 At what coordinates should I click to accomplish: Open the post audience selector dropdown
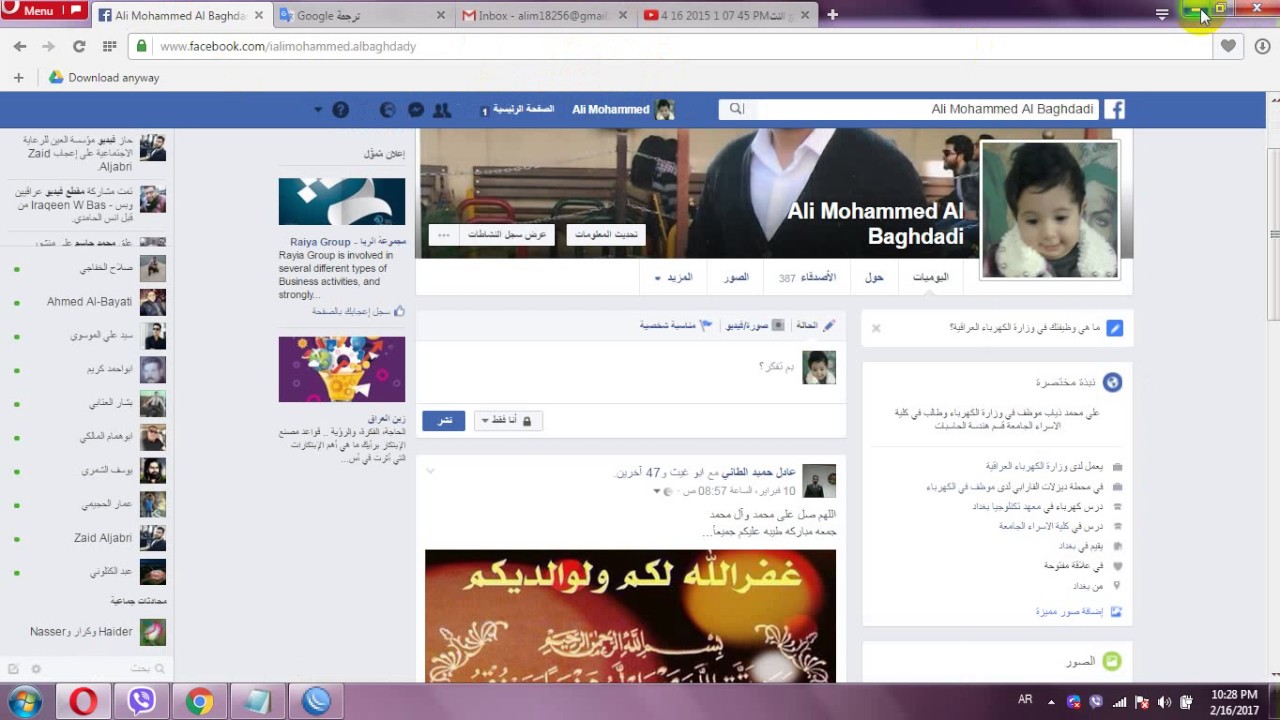point(662,491)
